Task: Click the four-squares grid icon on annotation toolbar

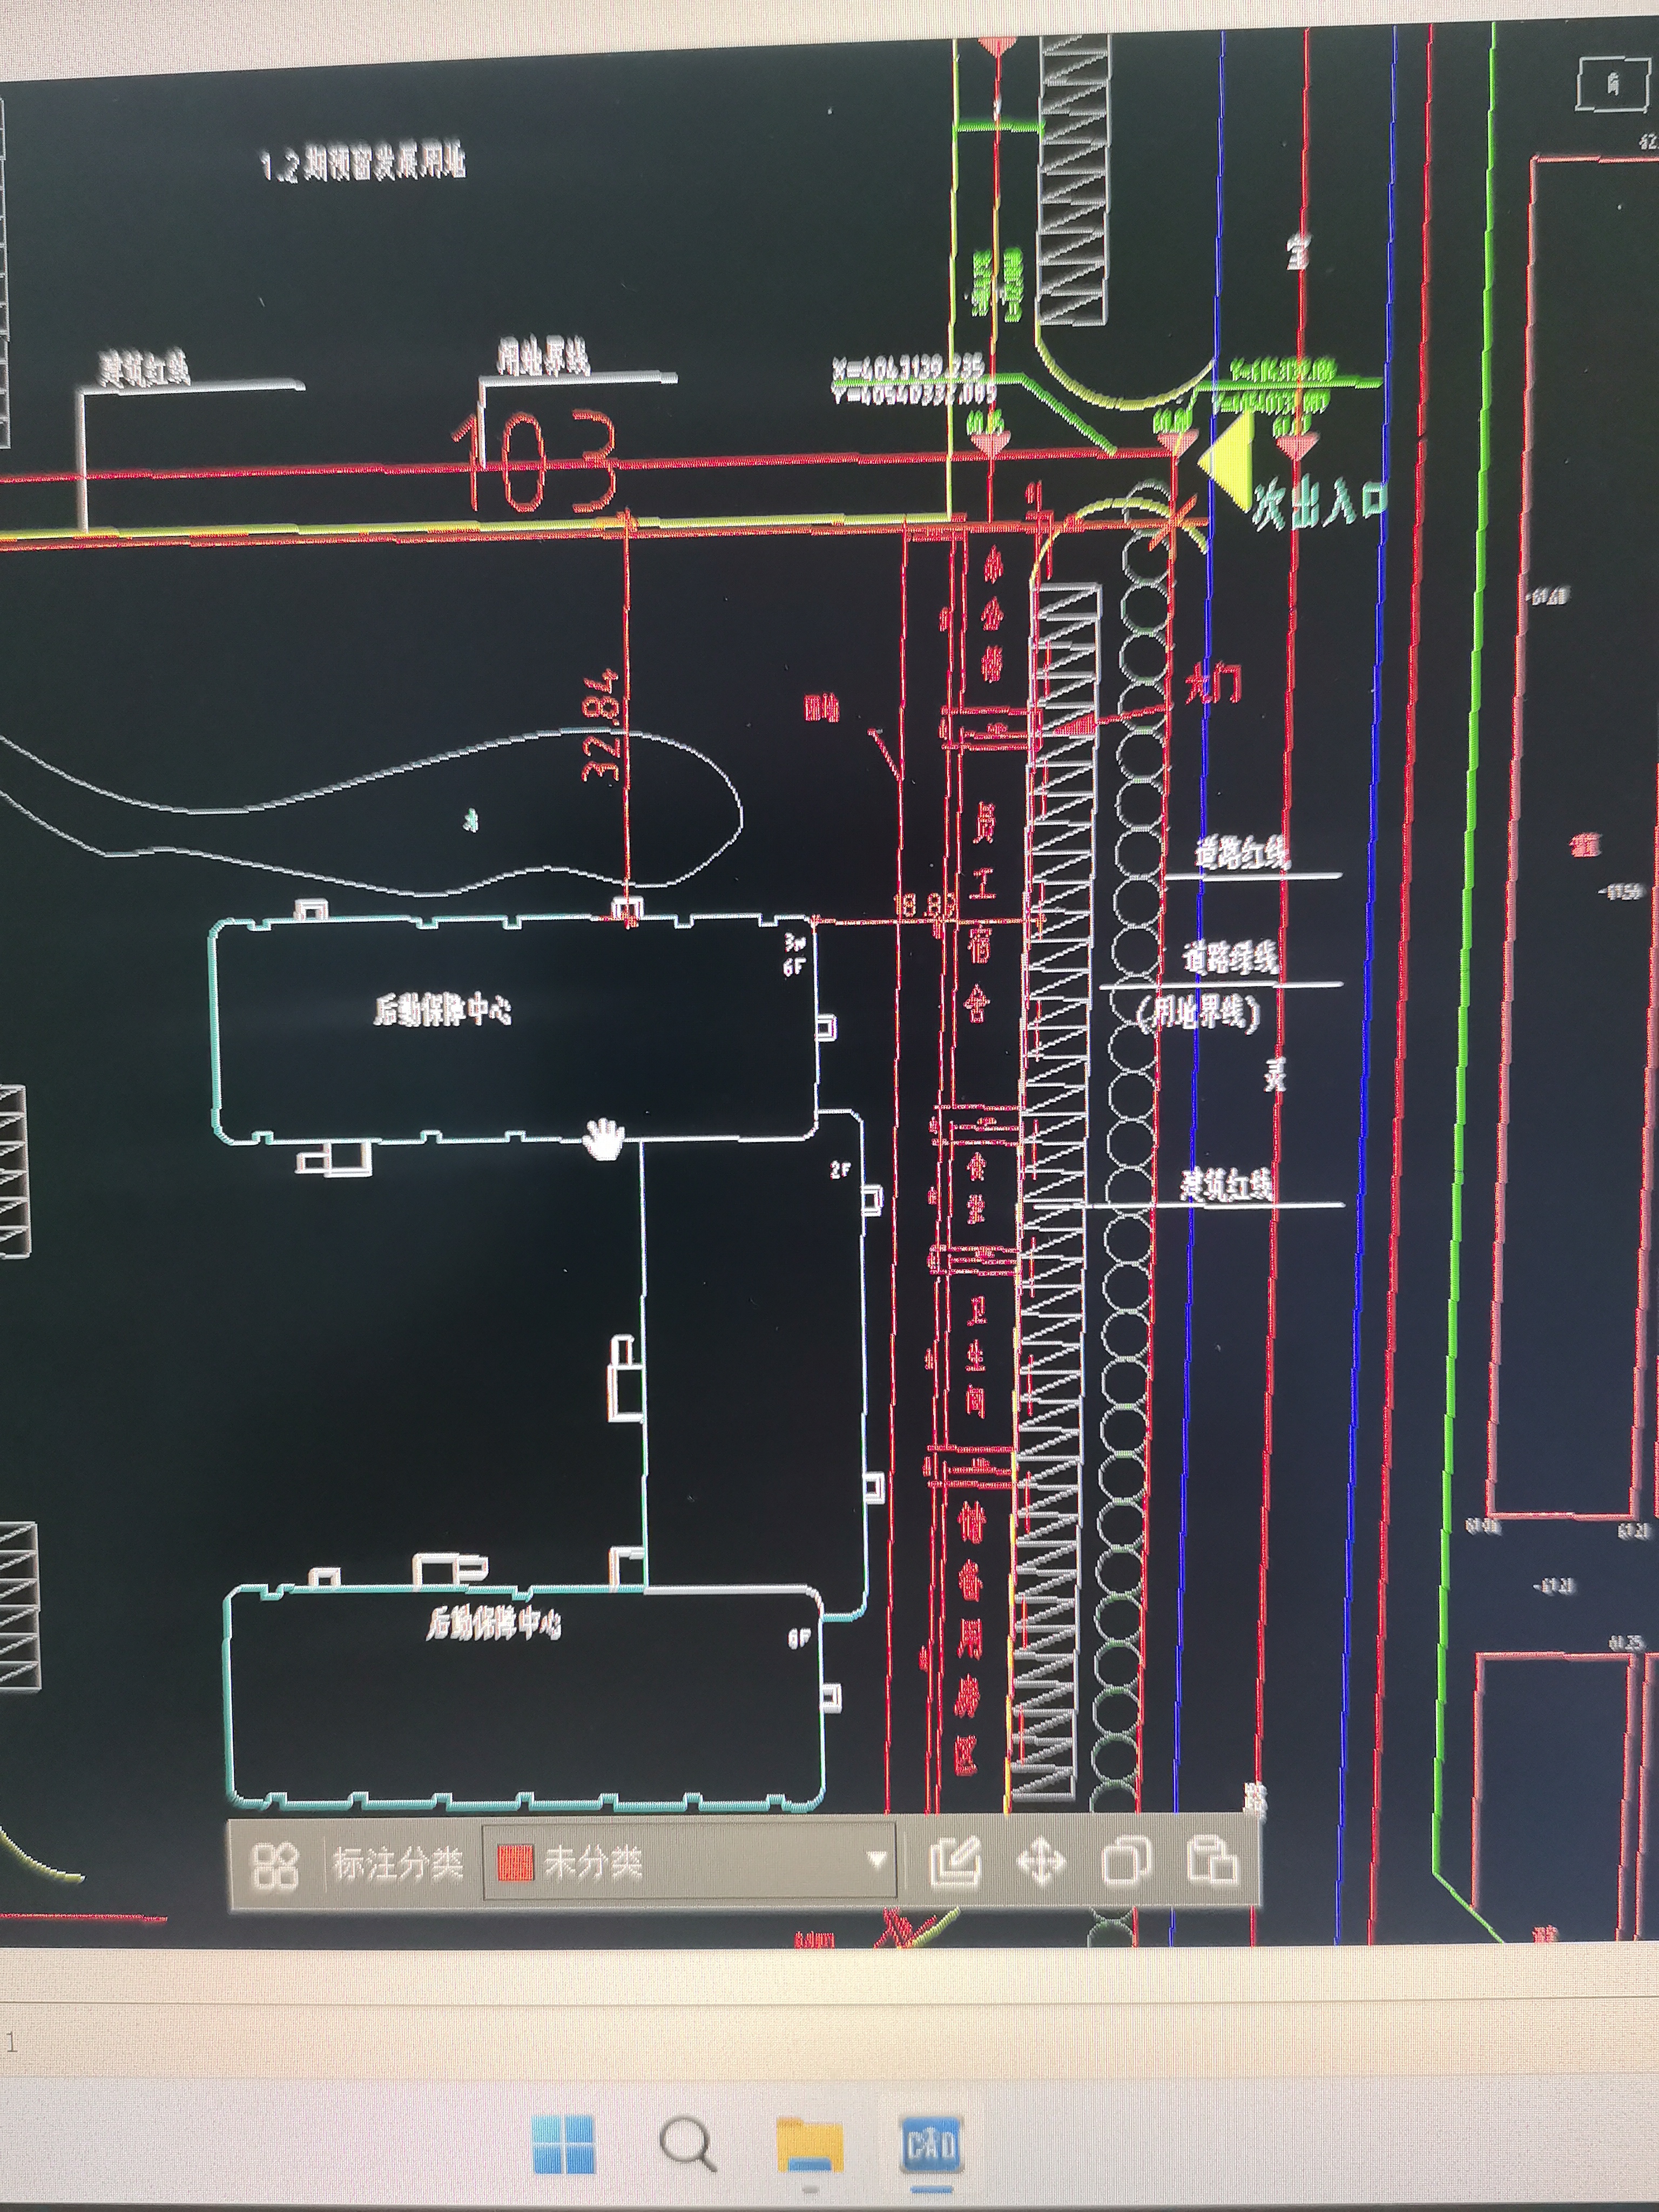Action: coord(274,1864)
